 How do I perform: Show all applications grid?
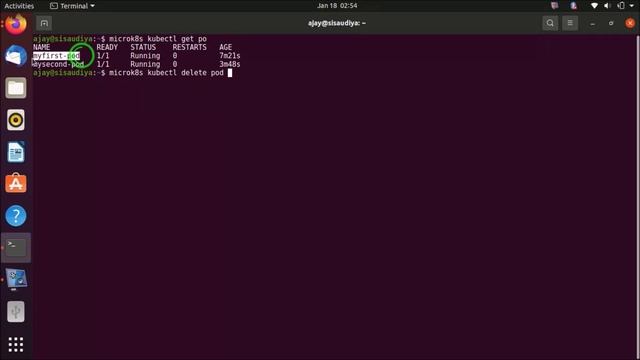pyautogui.click(x=16, y=344)
